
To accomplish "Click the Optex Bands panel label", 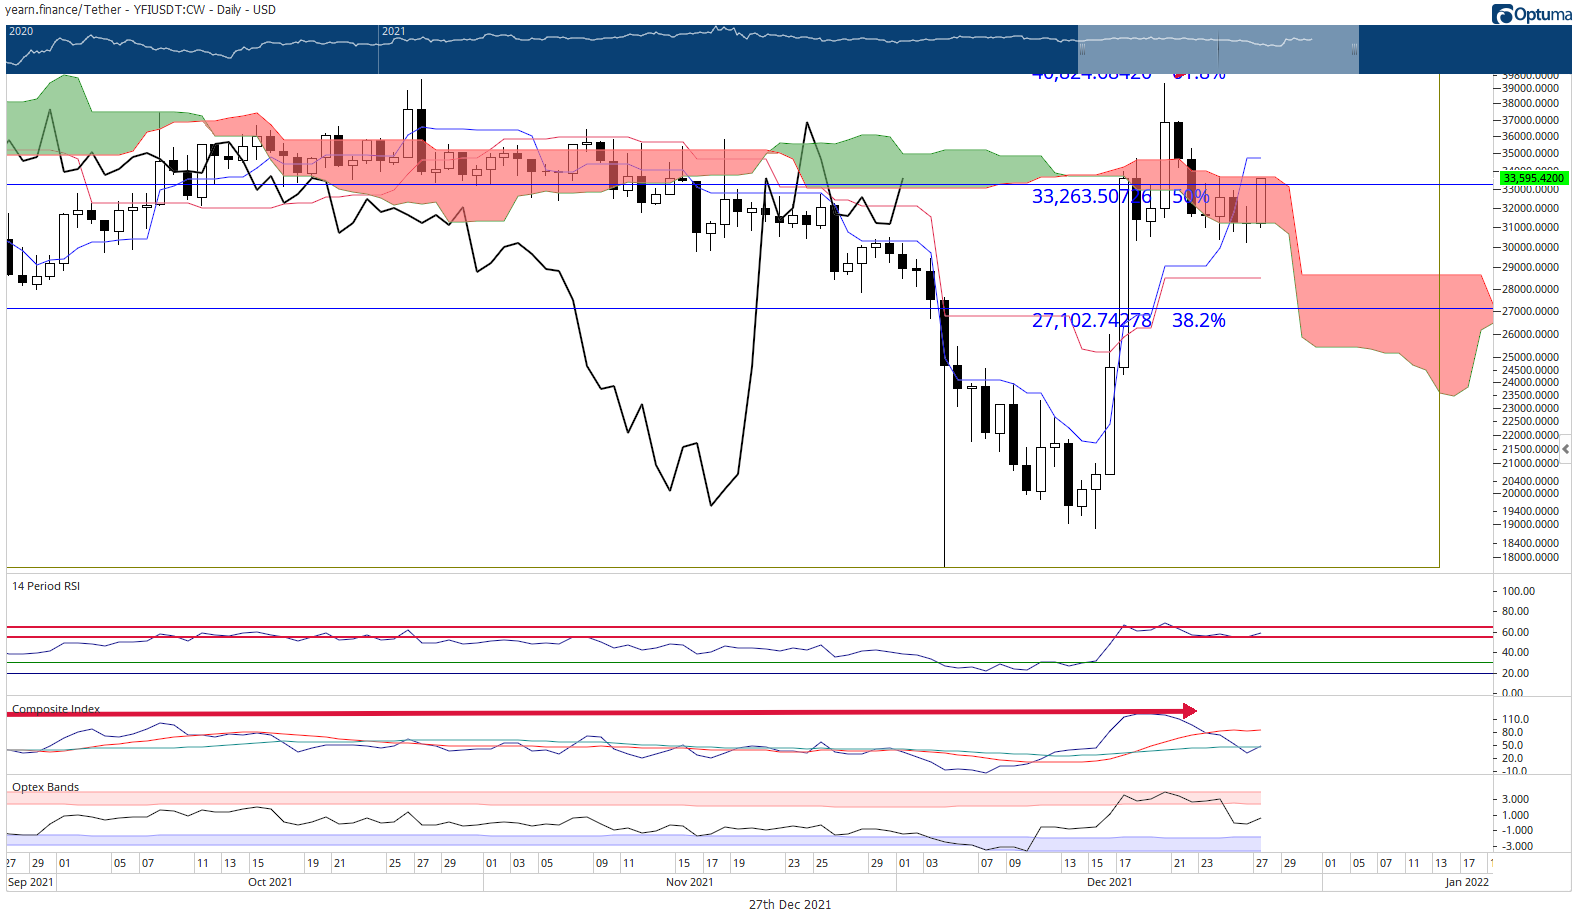I will [x=45, y=787].
